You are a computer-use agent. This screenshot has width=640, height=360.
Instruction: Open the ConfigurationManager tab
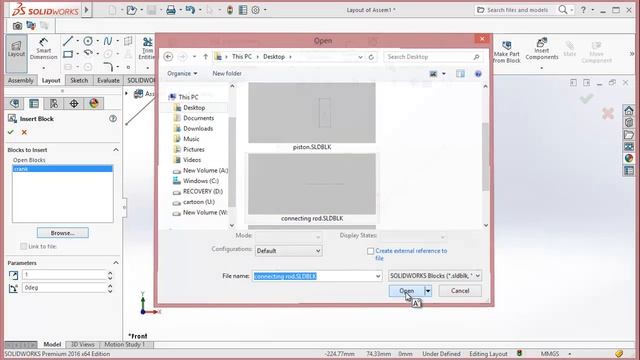coord(53,103)
